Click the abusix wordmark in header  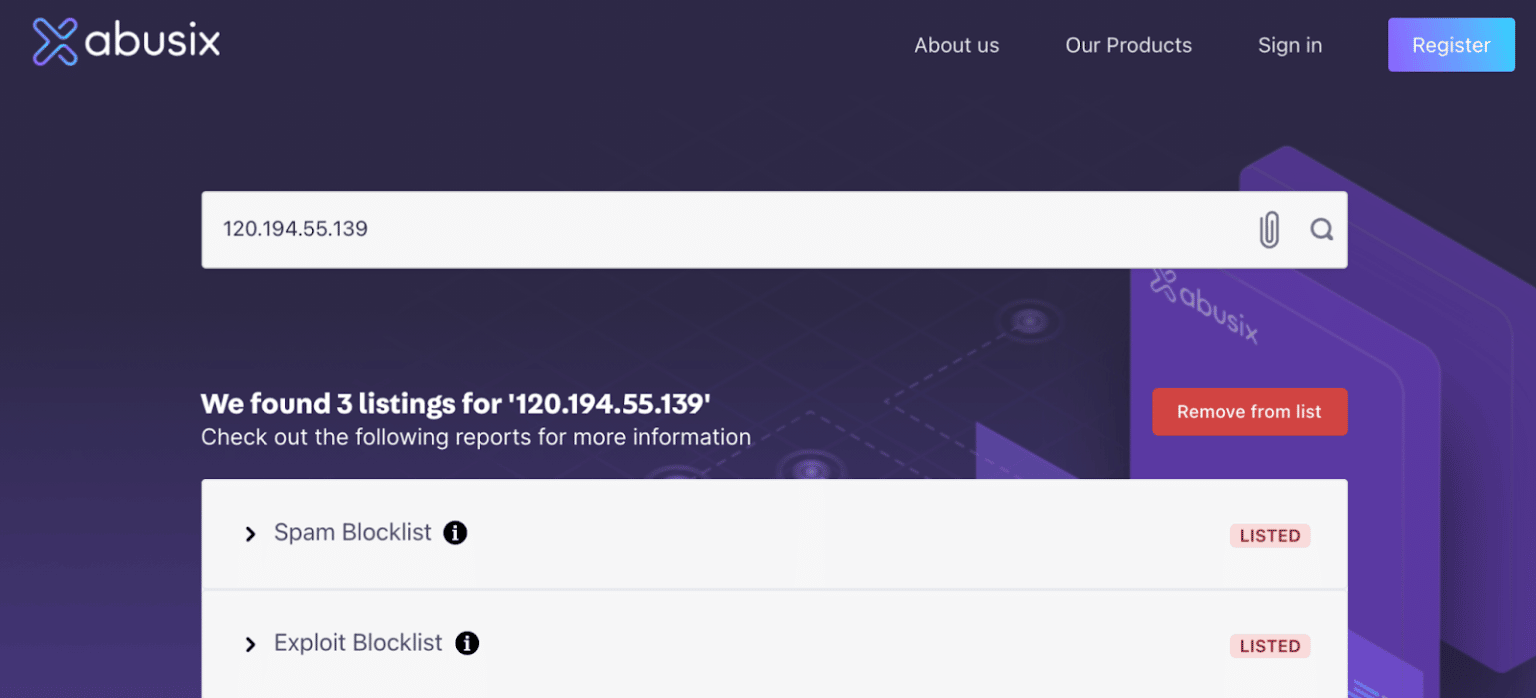(x=152, y=43)
